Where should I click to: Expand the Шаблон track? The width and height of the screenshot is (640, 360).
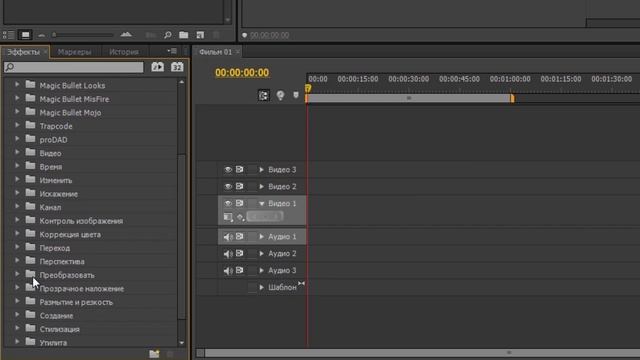tap(262, 287)
